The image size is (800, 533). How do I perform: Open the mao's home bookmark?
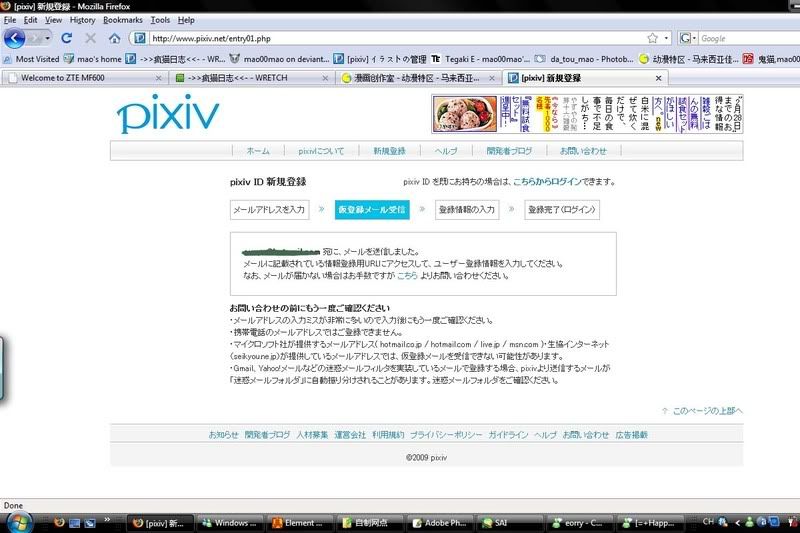(x=93, y=59)
